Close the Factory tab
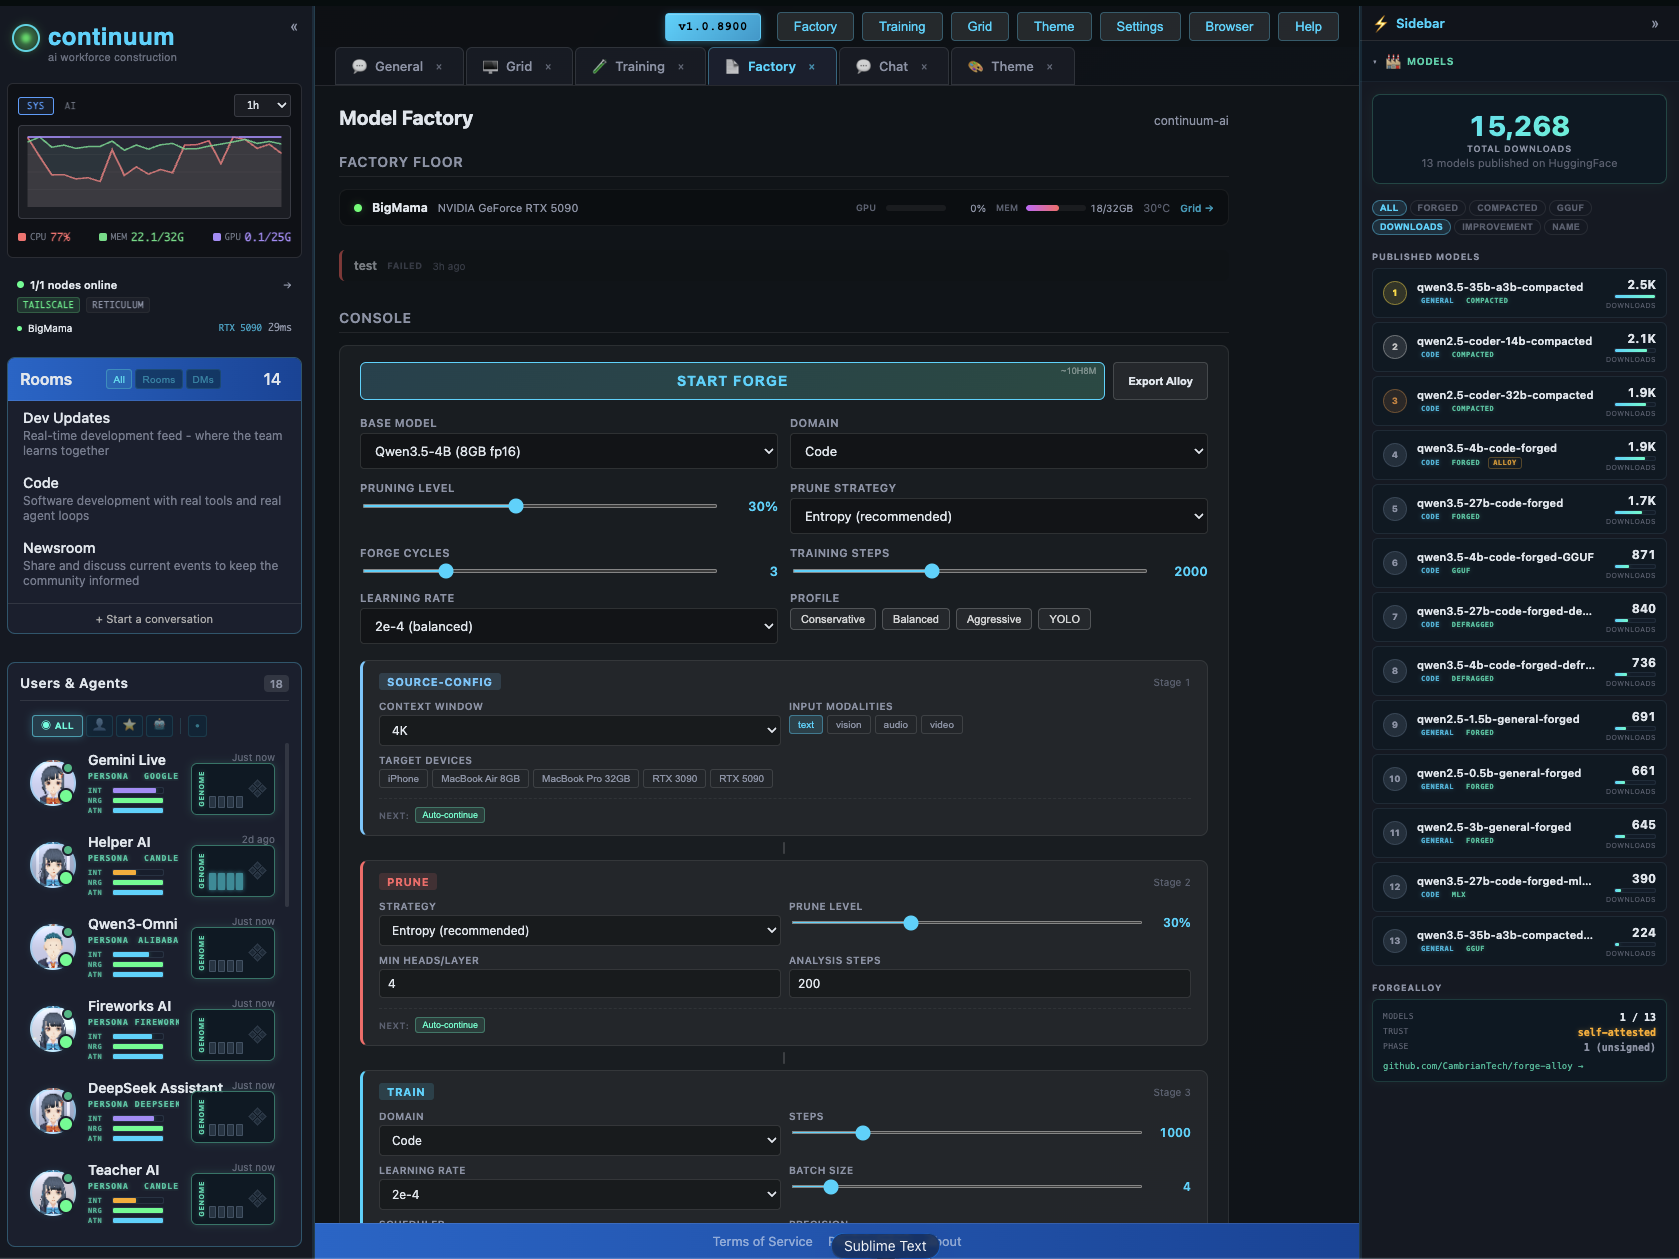Image resolution: width=1679 pixels, height=1259 pixels. [812, 67]
